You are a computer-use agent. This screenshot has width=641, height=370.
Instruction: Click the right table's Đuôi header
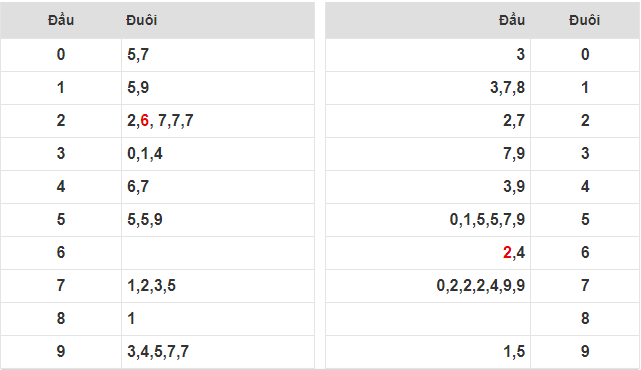585,20
